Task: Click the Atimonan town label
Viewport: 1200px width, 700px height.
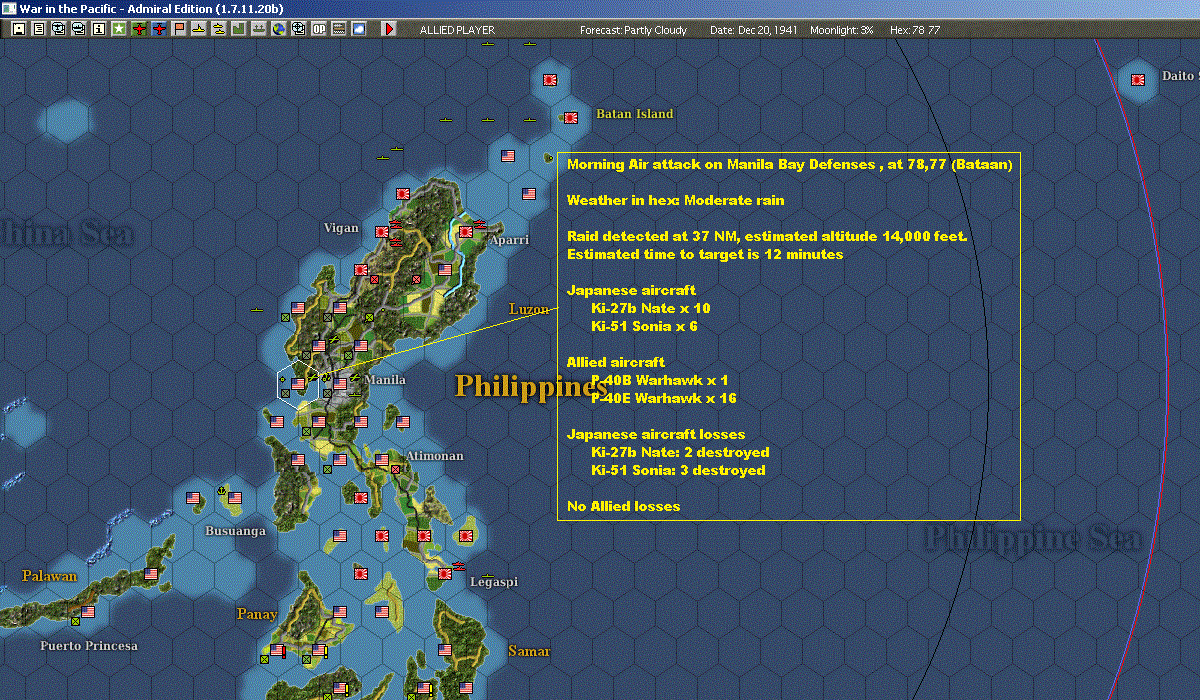Action: 434,456
